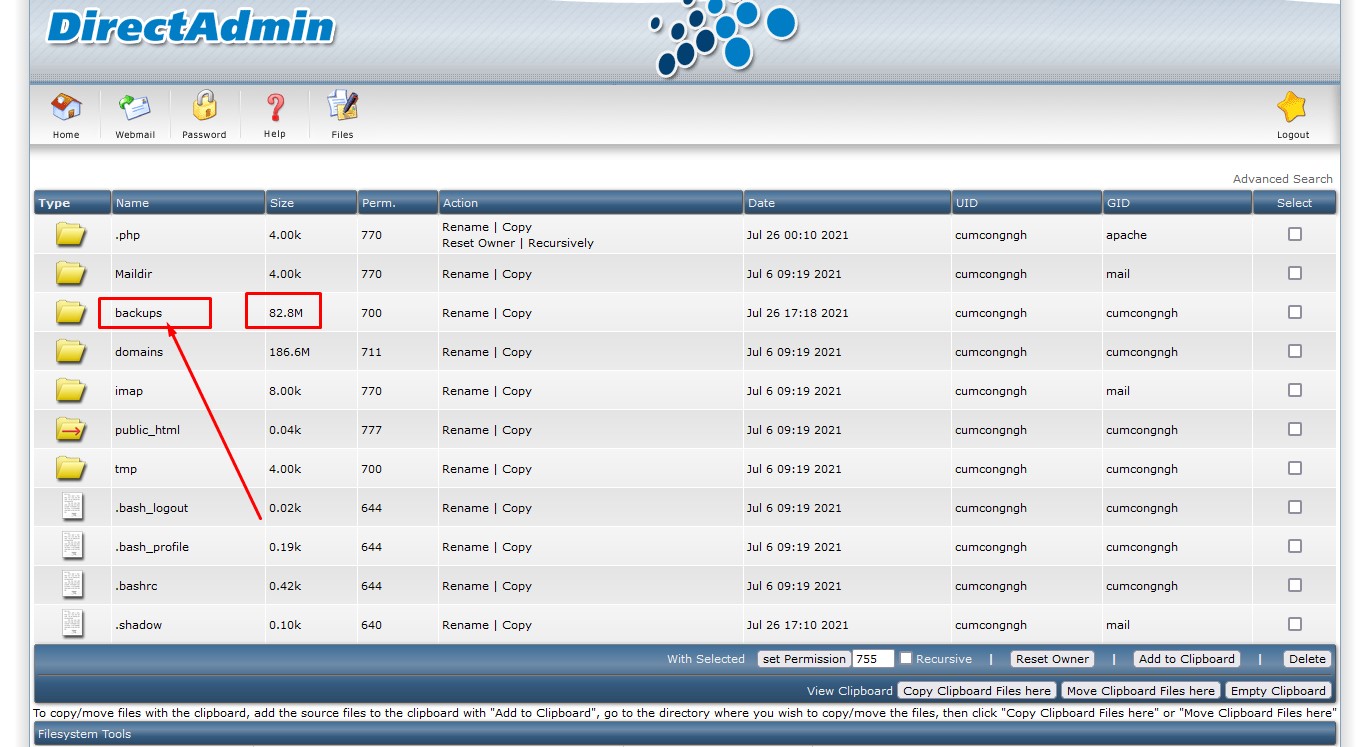Tick the checkbox for .shadow file

coord(1295,624)
